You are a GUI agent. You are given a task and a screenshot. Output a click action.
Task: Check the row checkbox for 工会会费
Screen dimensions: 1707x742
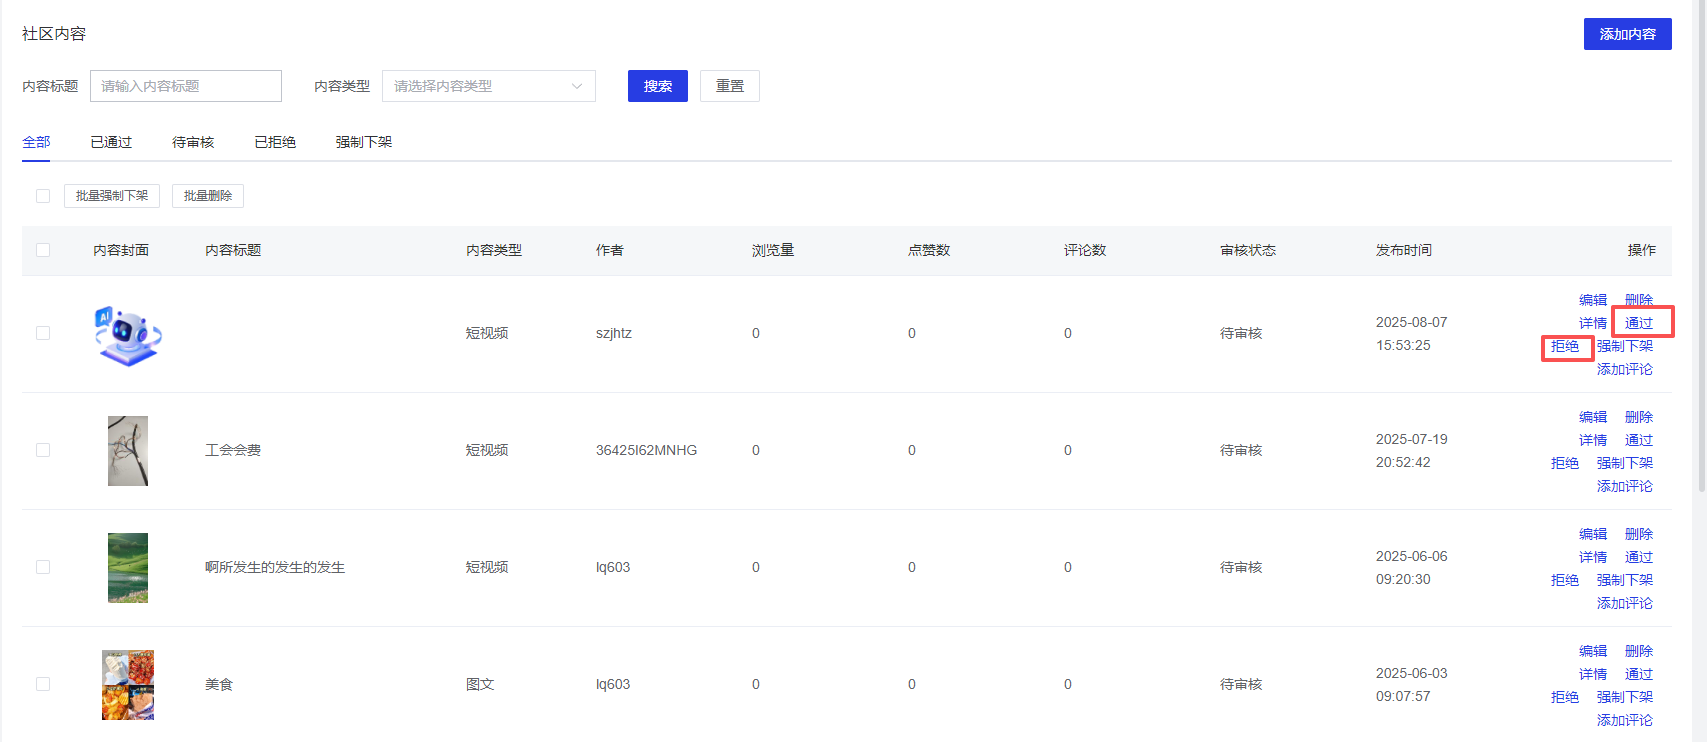pyautogui.click(x=43, y=450)
